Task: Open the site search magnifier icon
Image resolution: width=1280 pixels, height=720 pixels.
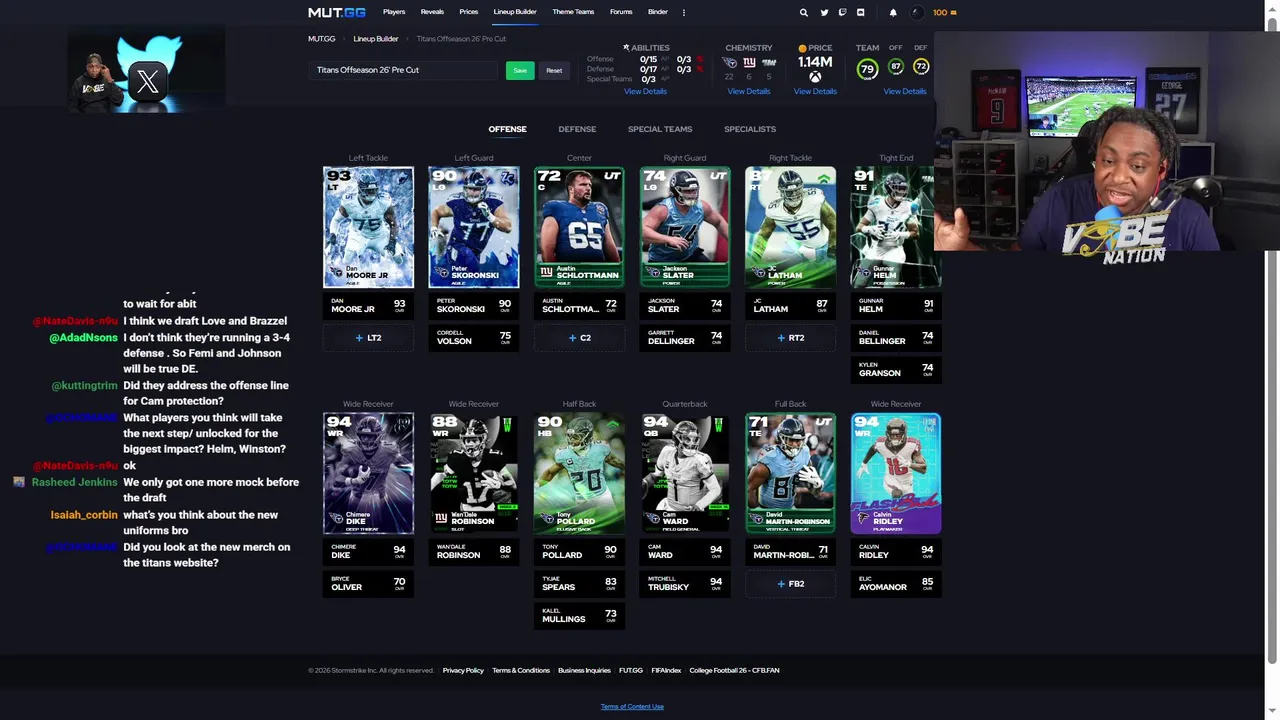Action: tap(803, 13)
